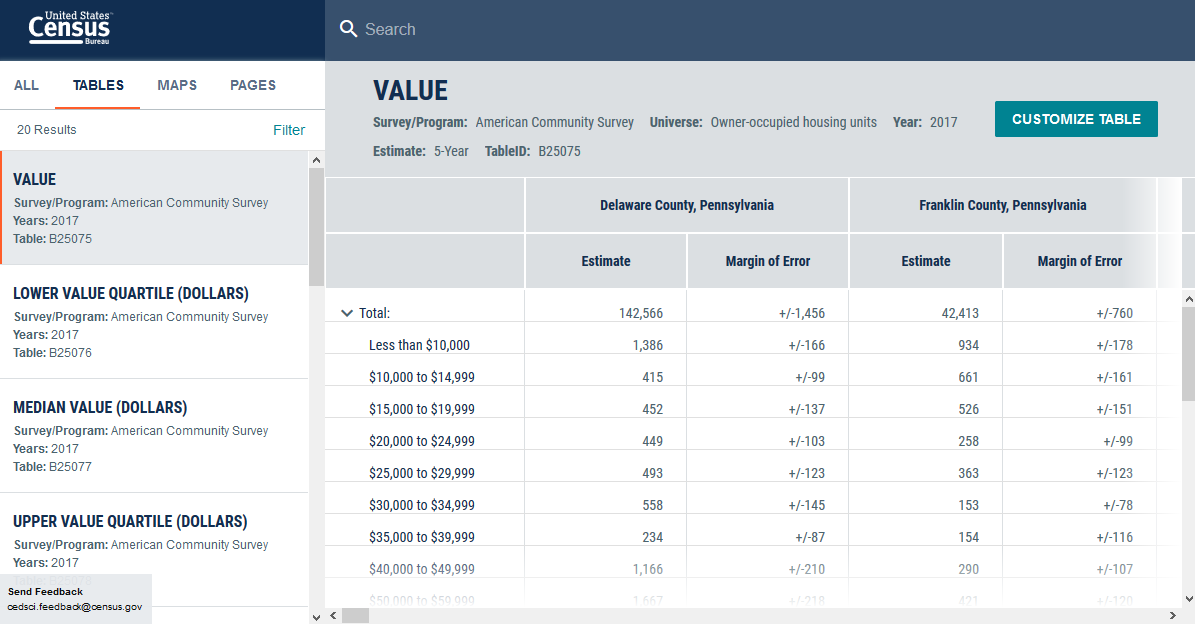Click the table vertical scrollbar thumb

(1188, 354)
